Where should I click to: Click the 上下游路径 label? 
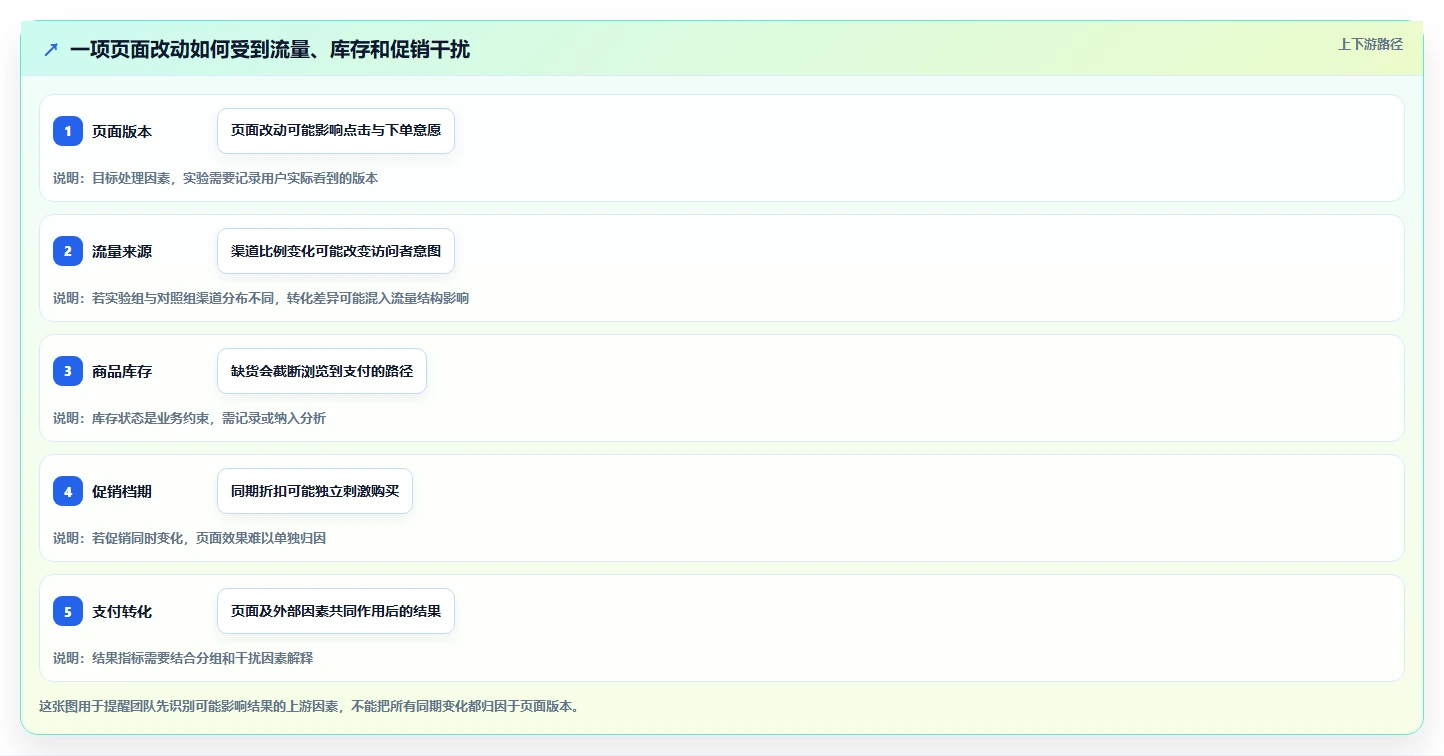coord(1371,44)
